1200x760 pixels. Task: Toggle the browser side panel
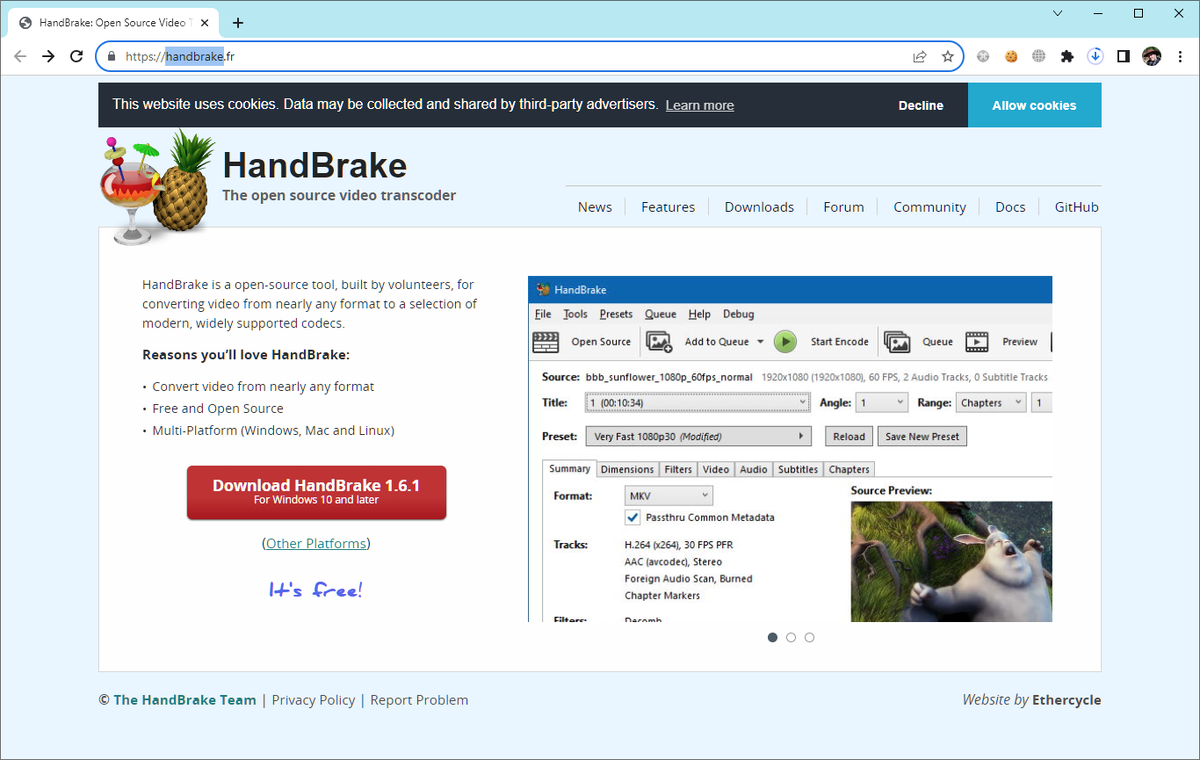(1123, 57)
